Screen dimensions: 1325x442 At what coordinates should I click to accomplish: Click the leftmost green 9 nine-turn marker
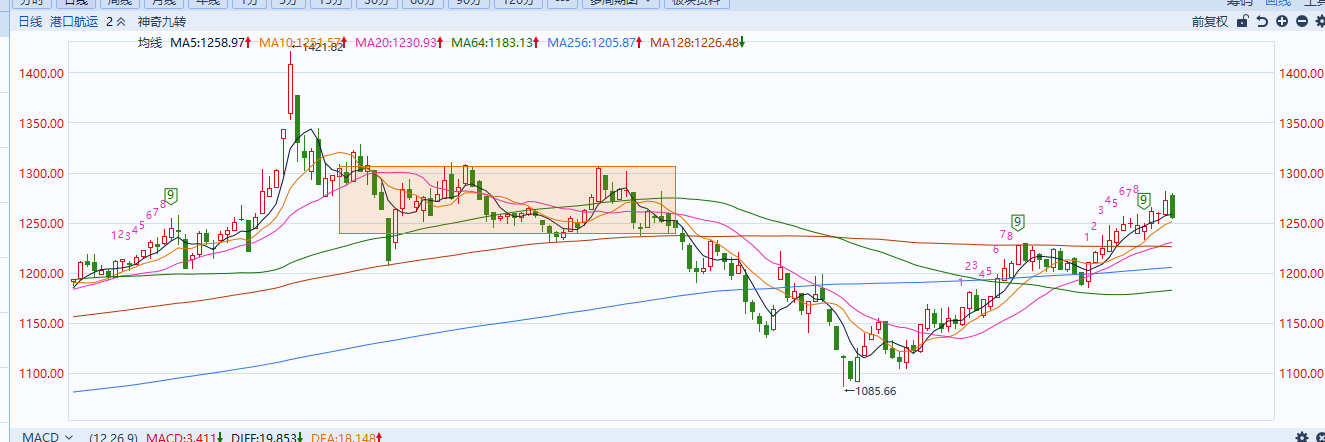171,194
